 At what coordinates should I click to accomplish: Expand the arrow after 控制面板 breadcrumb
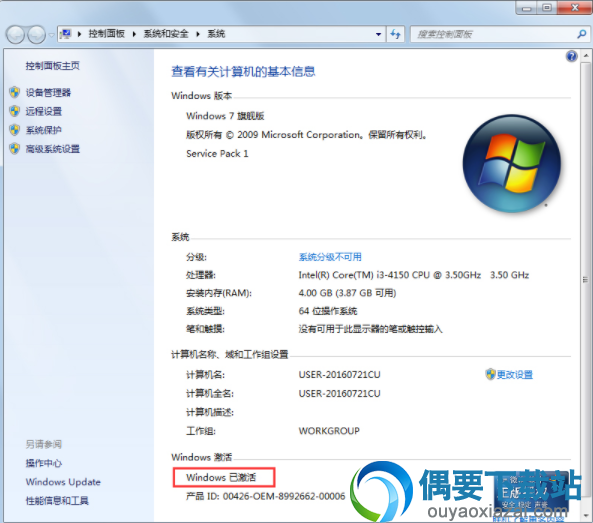click(x=134, y=34)
